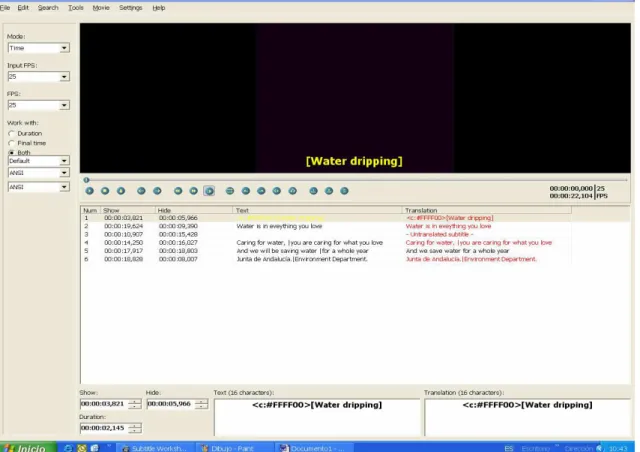Switch to Dibujo - Paint taskbar button
This screenshot has width=640, height=452.
(x=233, y=448)
